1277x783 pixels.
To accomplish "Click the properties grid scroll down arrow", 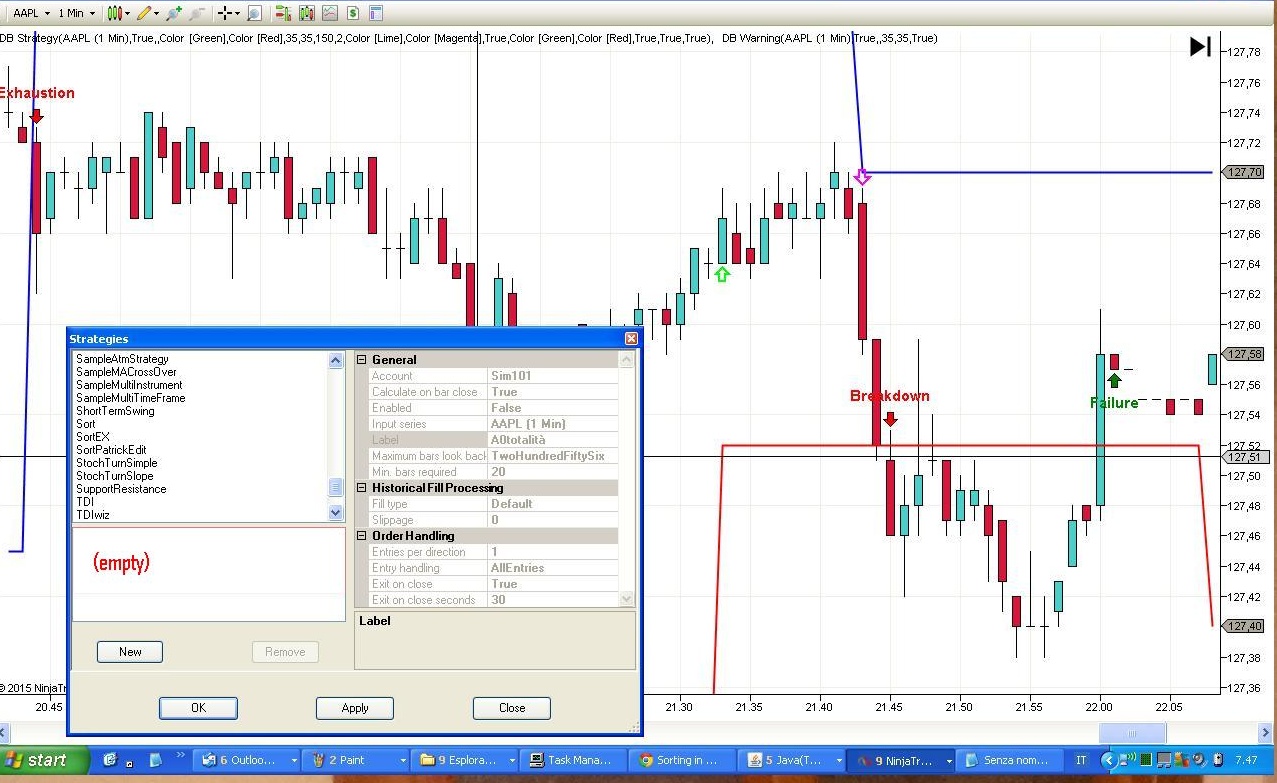I will tap(627, 599).
